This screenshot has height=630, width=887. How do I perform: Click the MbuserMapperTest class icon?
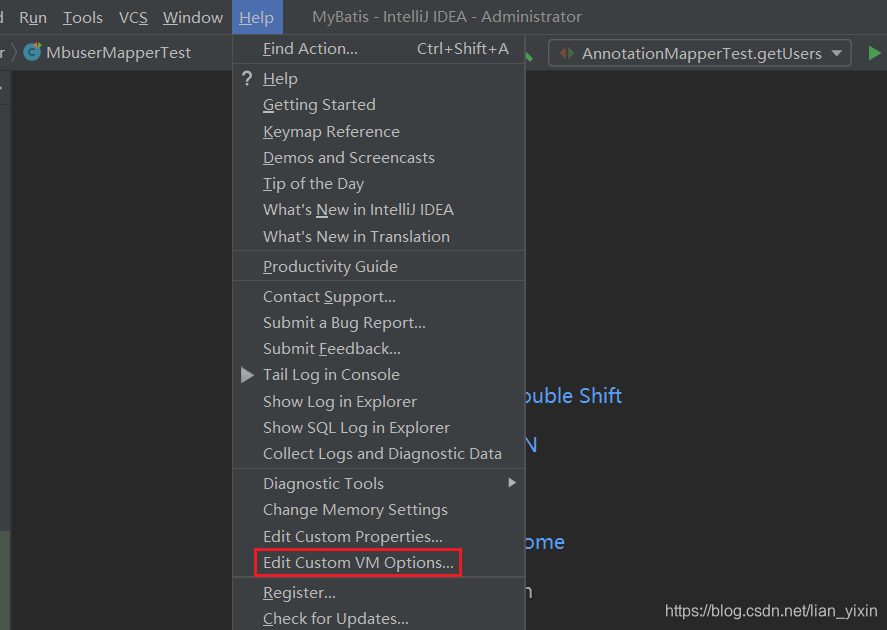click(32, 52)
